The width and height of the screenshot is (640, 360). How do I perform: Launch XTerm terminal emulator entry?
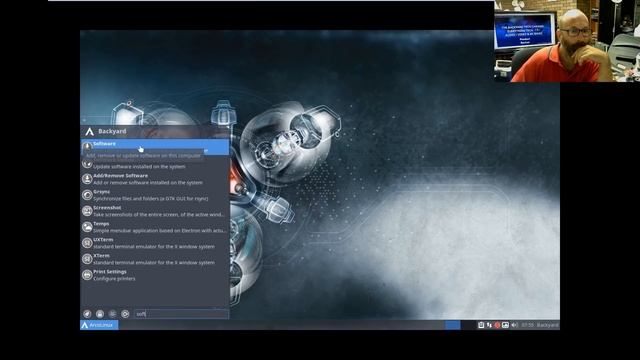[155, 259]
